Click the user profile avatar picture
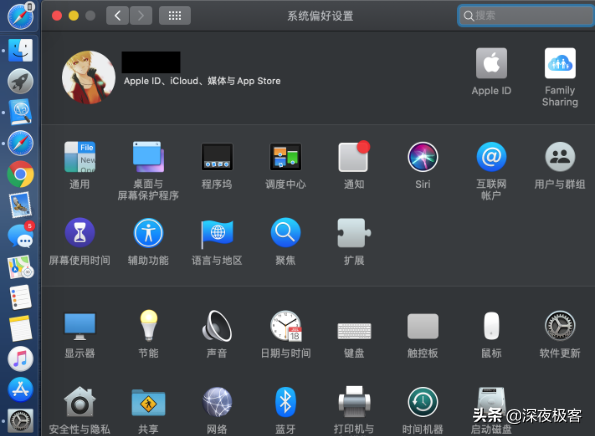 pyautogui.click(x=89, y=77)
